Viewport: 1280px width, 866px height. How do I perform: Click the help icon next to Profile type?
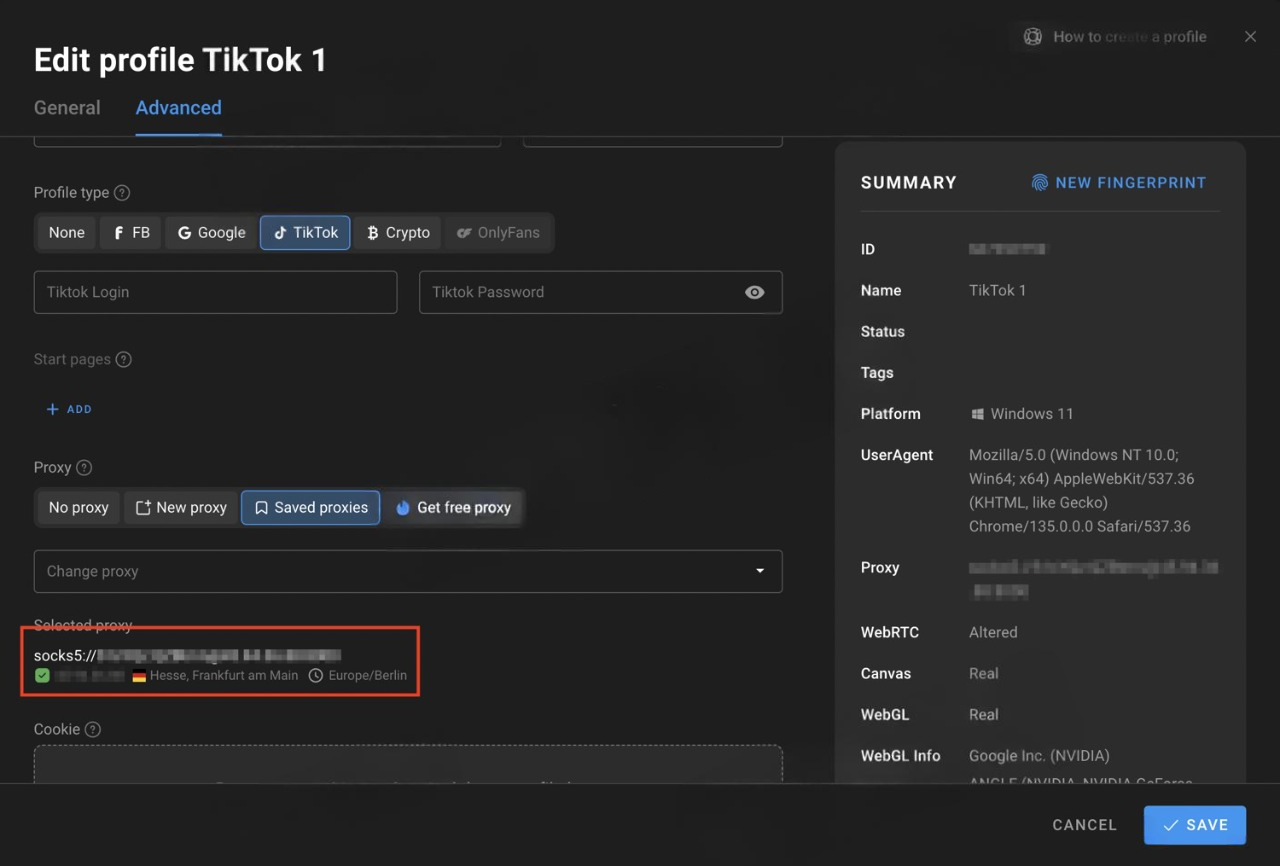(122, 193)
